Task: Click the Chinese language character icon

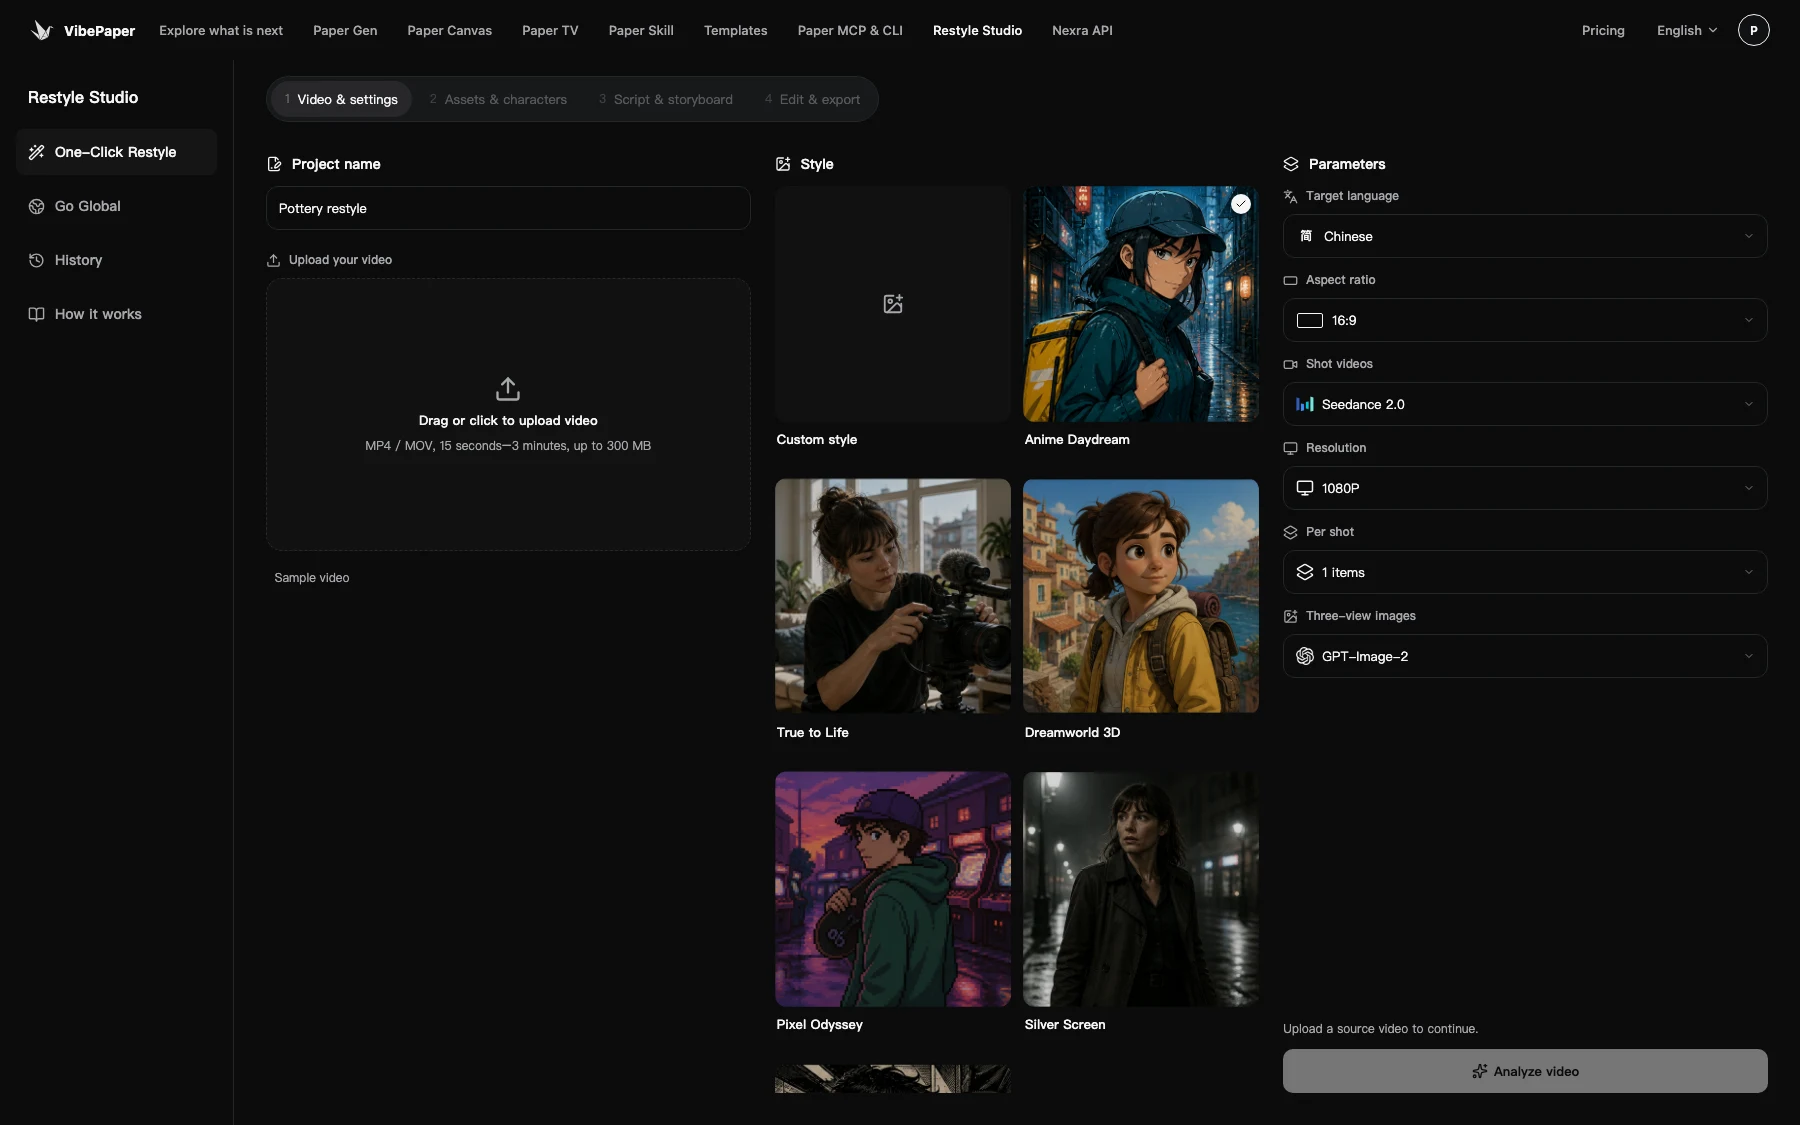Action: [1306, 236]
